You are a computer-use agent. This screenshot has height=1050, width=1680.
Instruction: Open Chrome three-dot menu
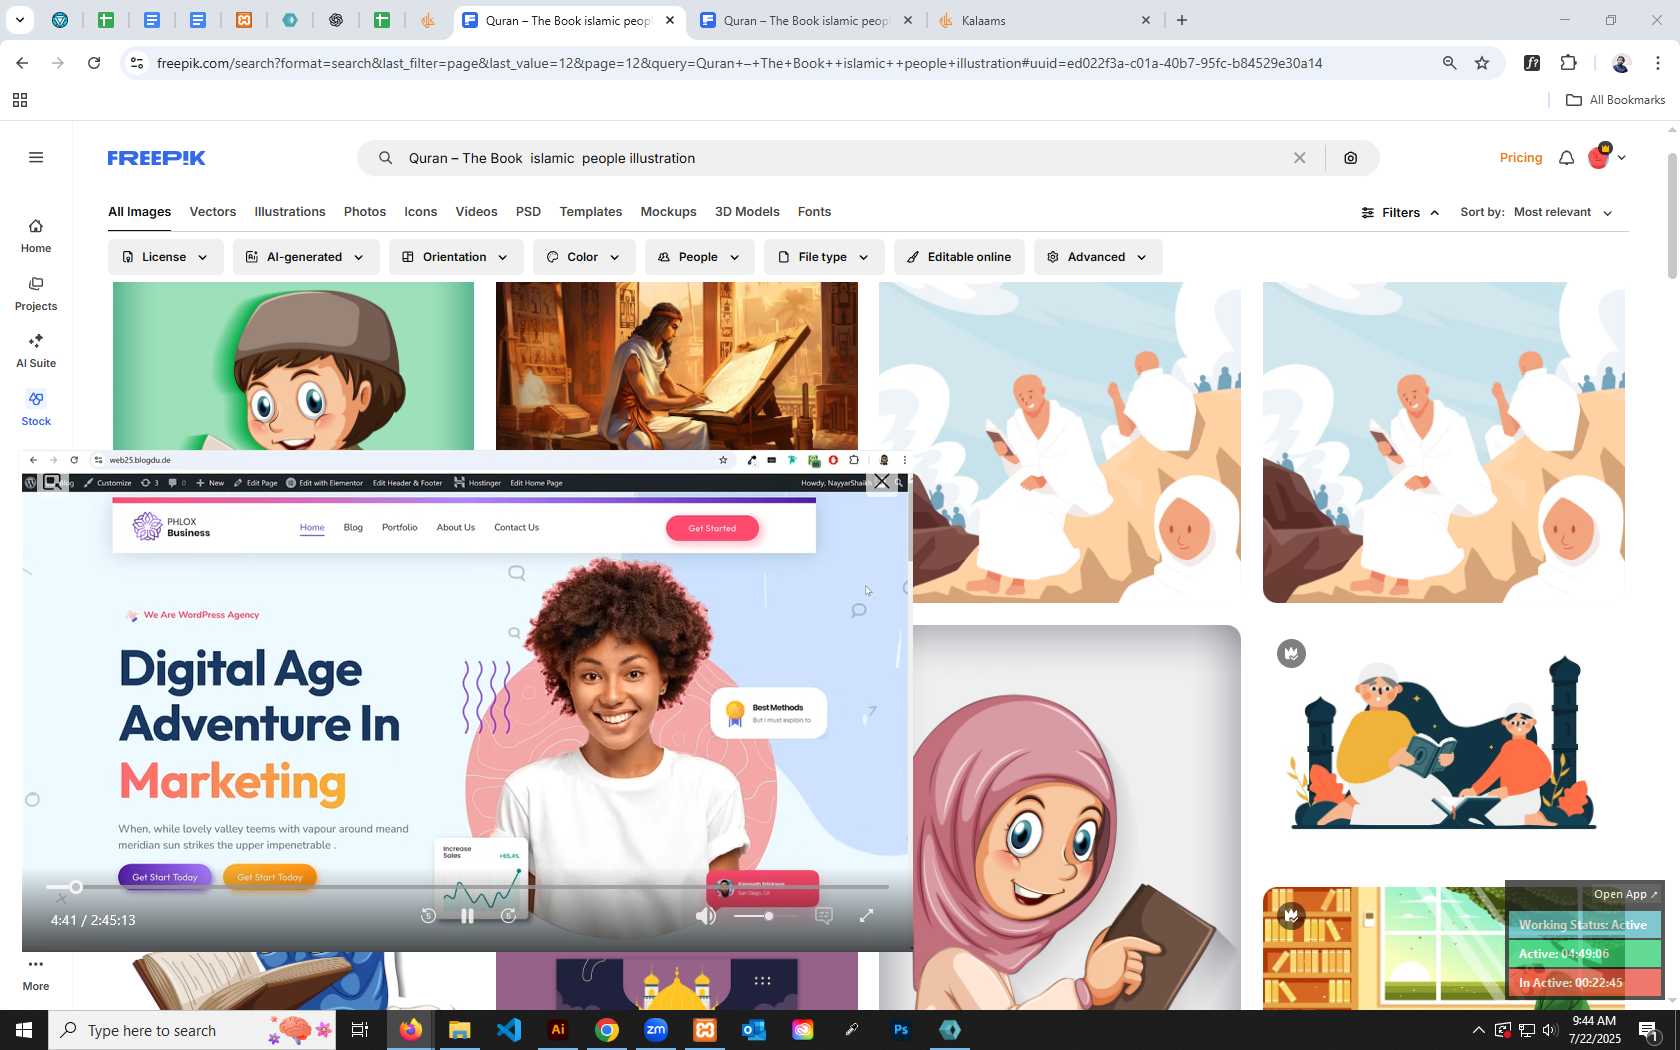tap(1658, 63)
